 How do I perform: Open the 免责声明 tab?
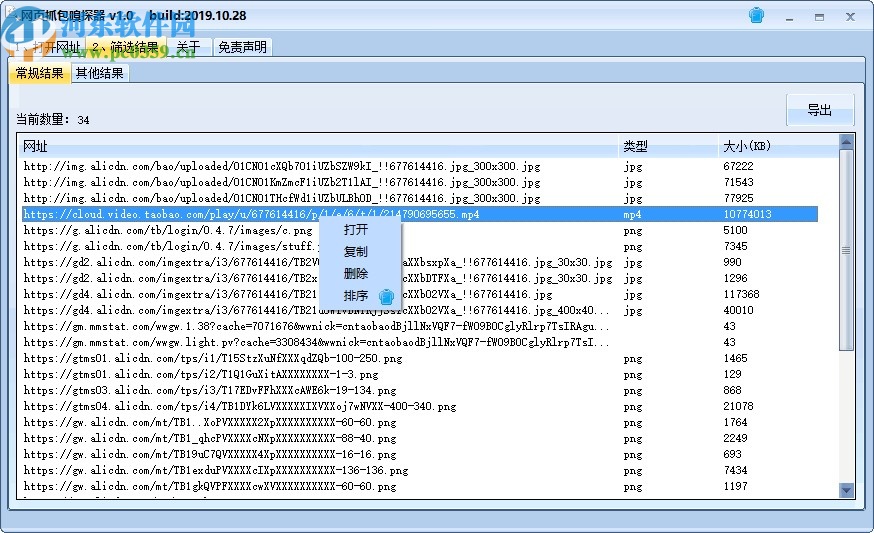pos(242,47)
